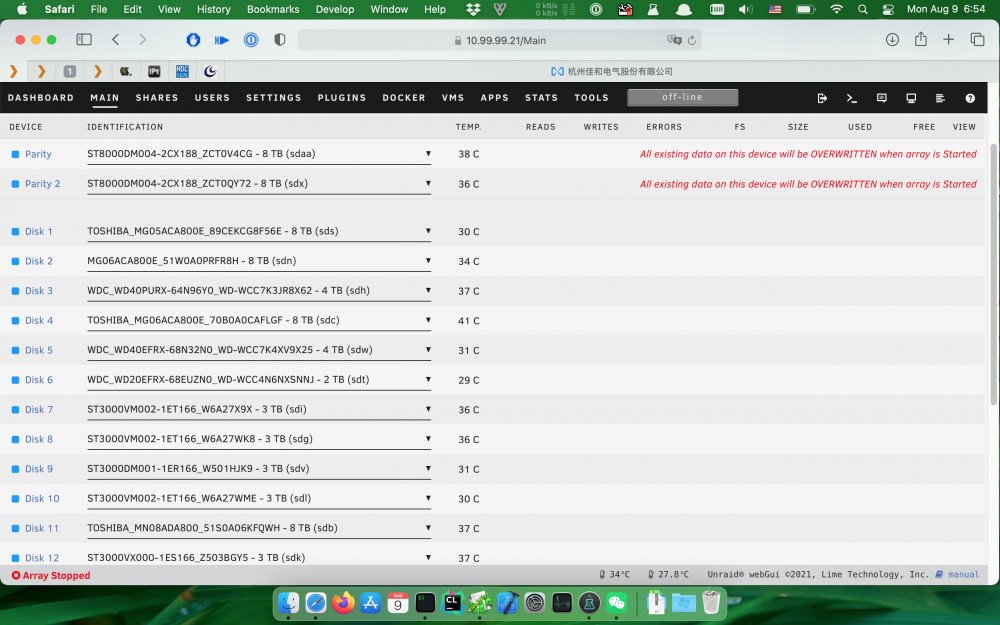
Task: Click the off-line status button
Action: pos(682,98)
